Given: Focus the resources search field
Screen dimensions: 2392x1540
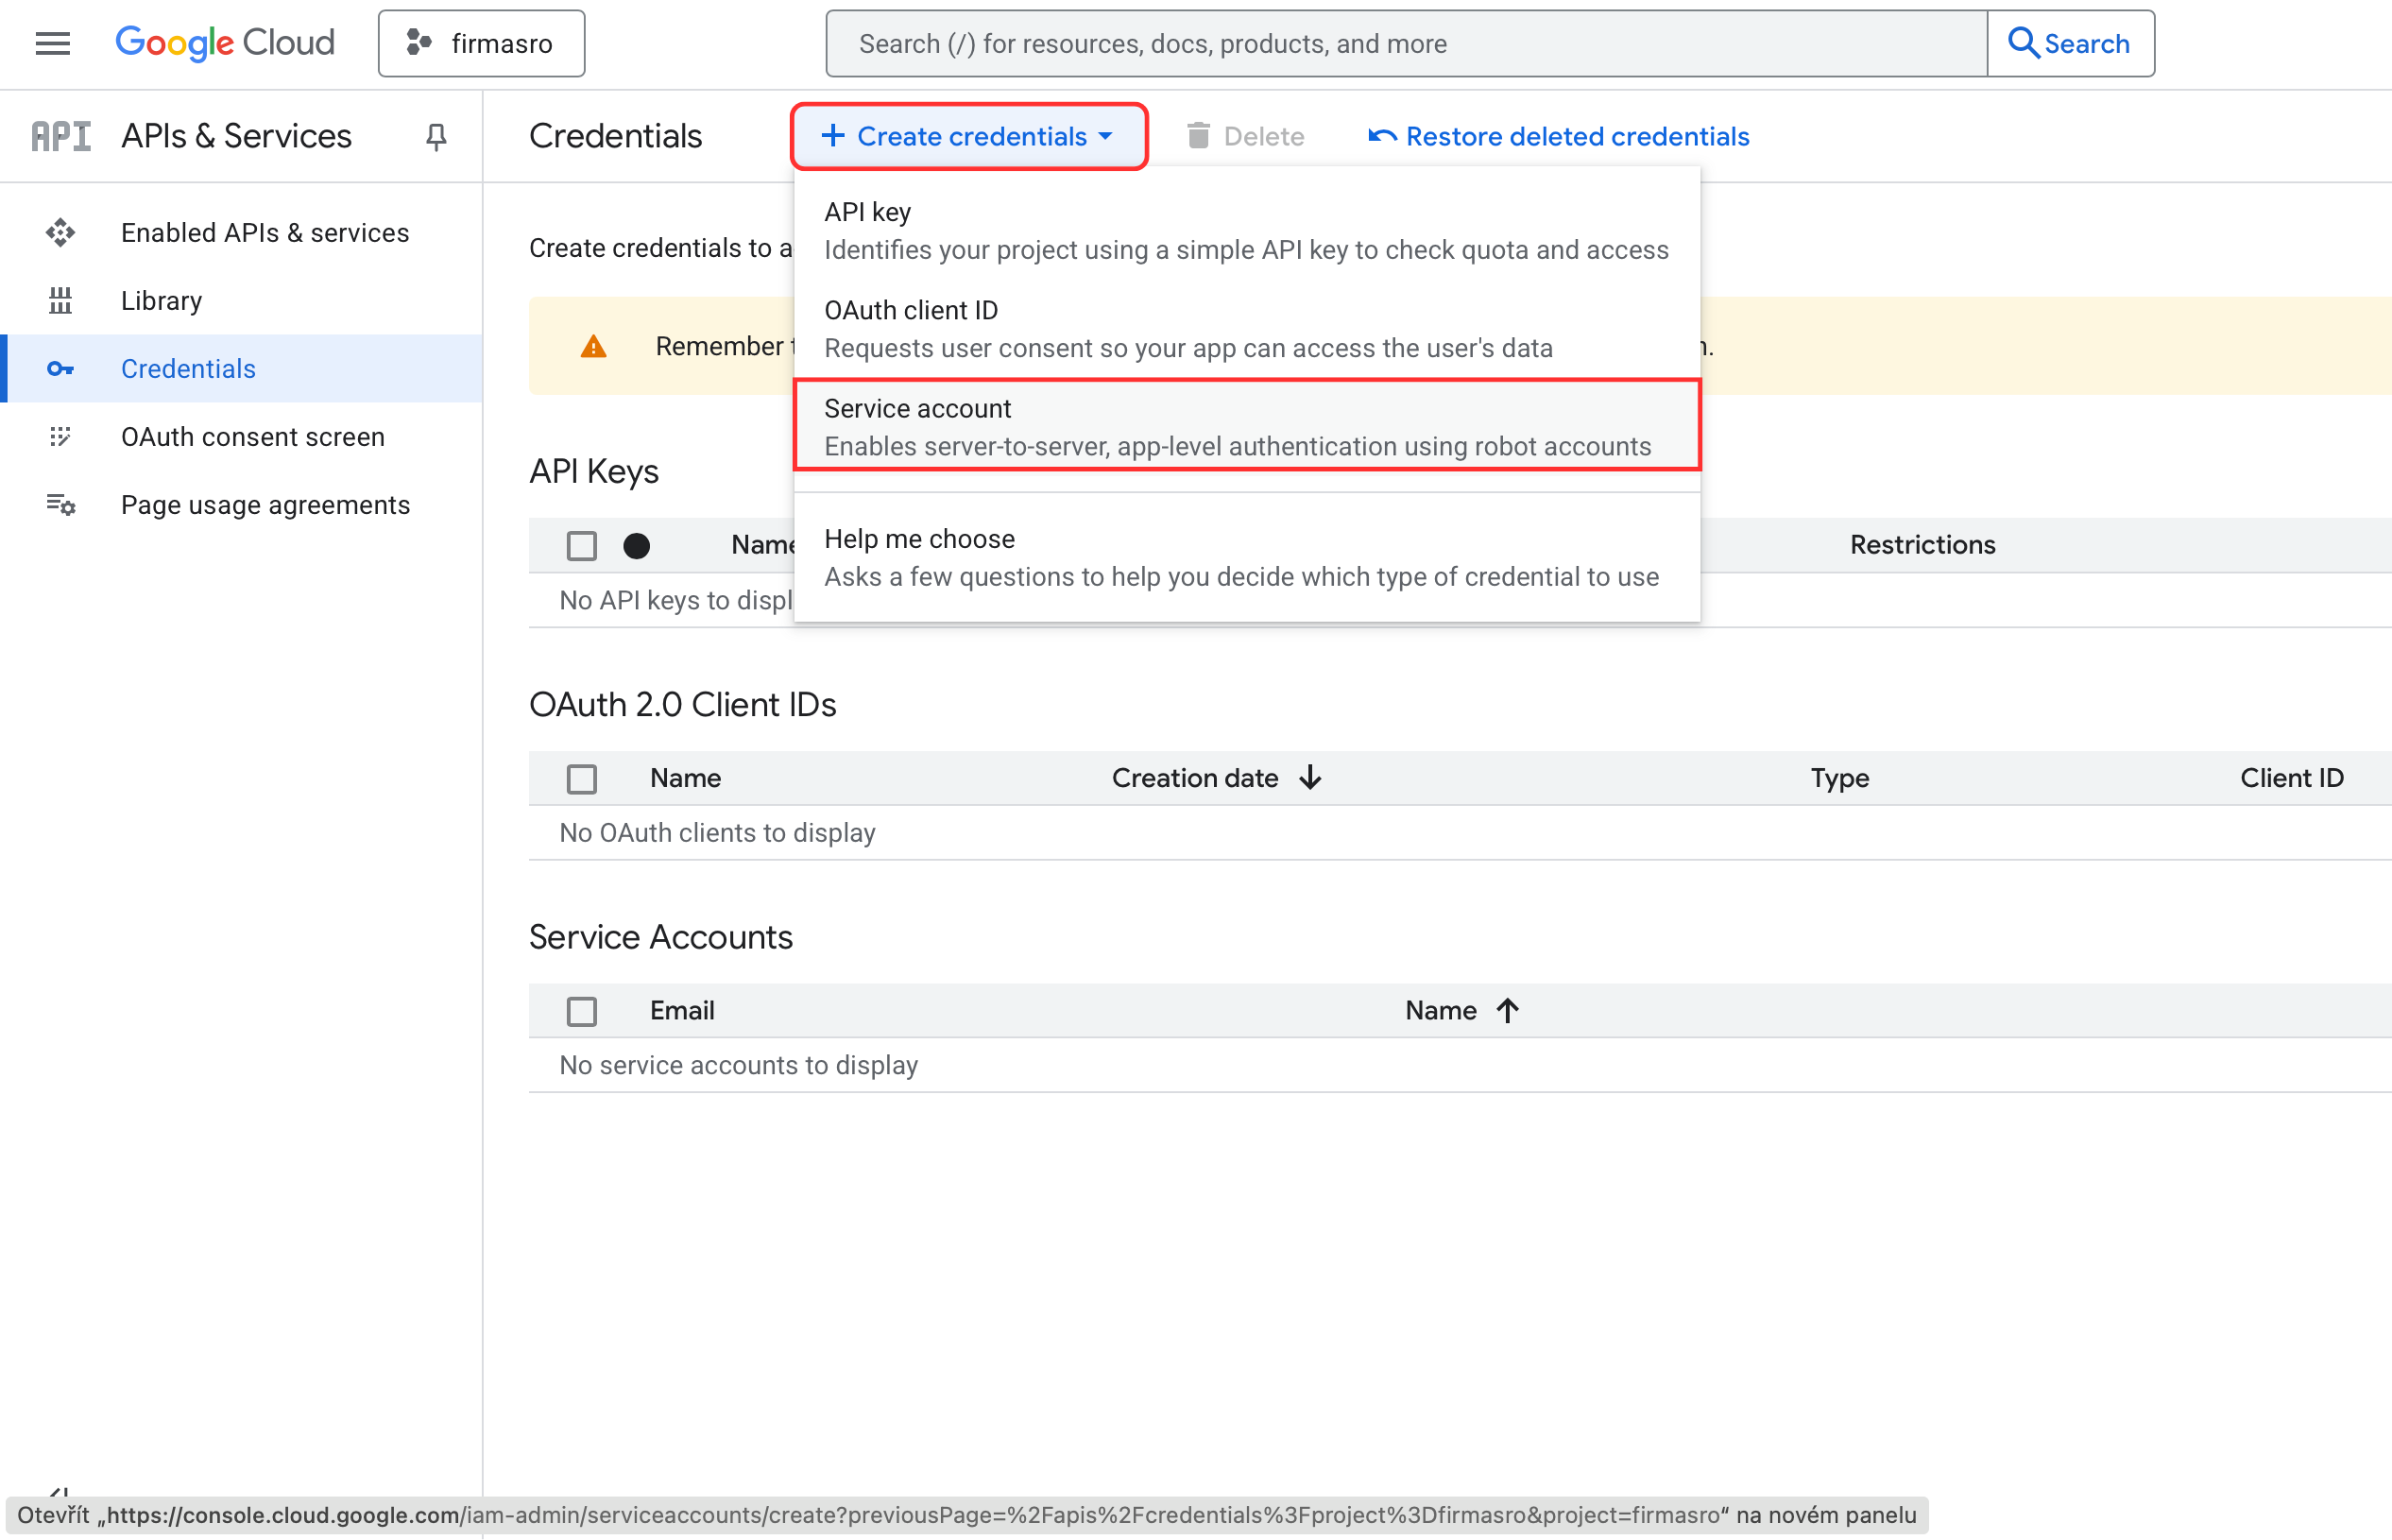Looking at the screenshot, I should (1406, 43).
